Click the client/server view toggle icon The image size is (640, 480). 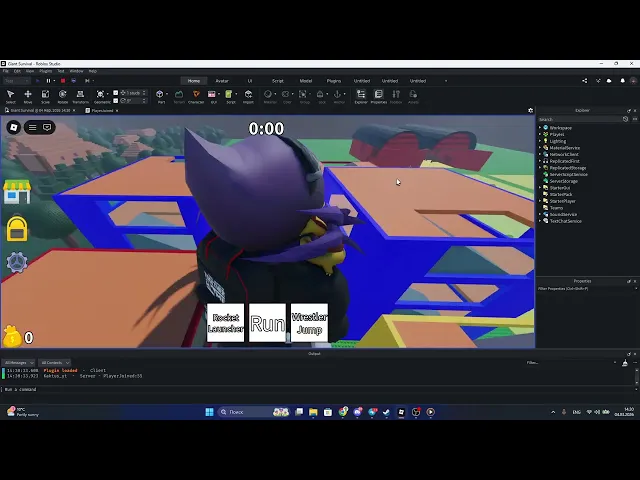pyautogui.click(x=74, y=81)
